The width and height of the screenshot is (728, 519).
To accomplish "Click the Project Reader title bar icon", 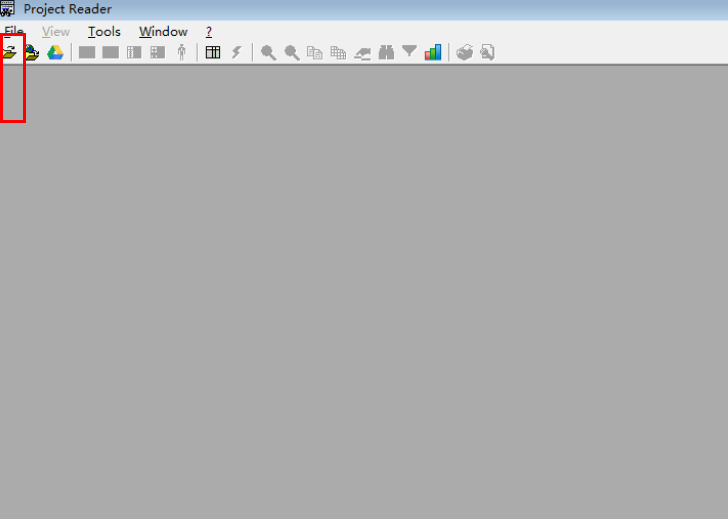I will 8,9.
